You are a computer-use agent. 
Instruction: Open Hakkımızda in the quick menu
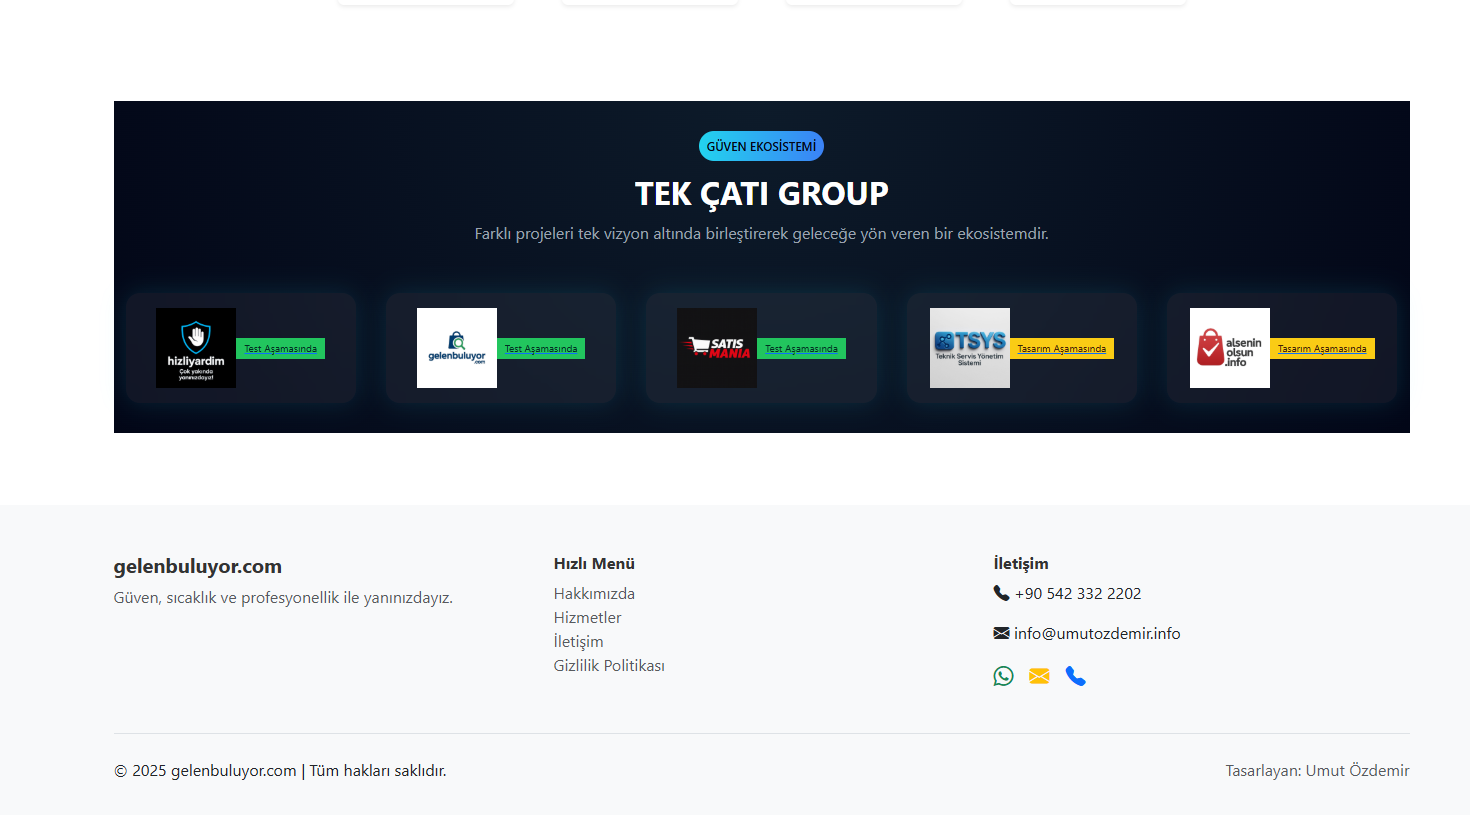(x=594, y=594)
